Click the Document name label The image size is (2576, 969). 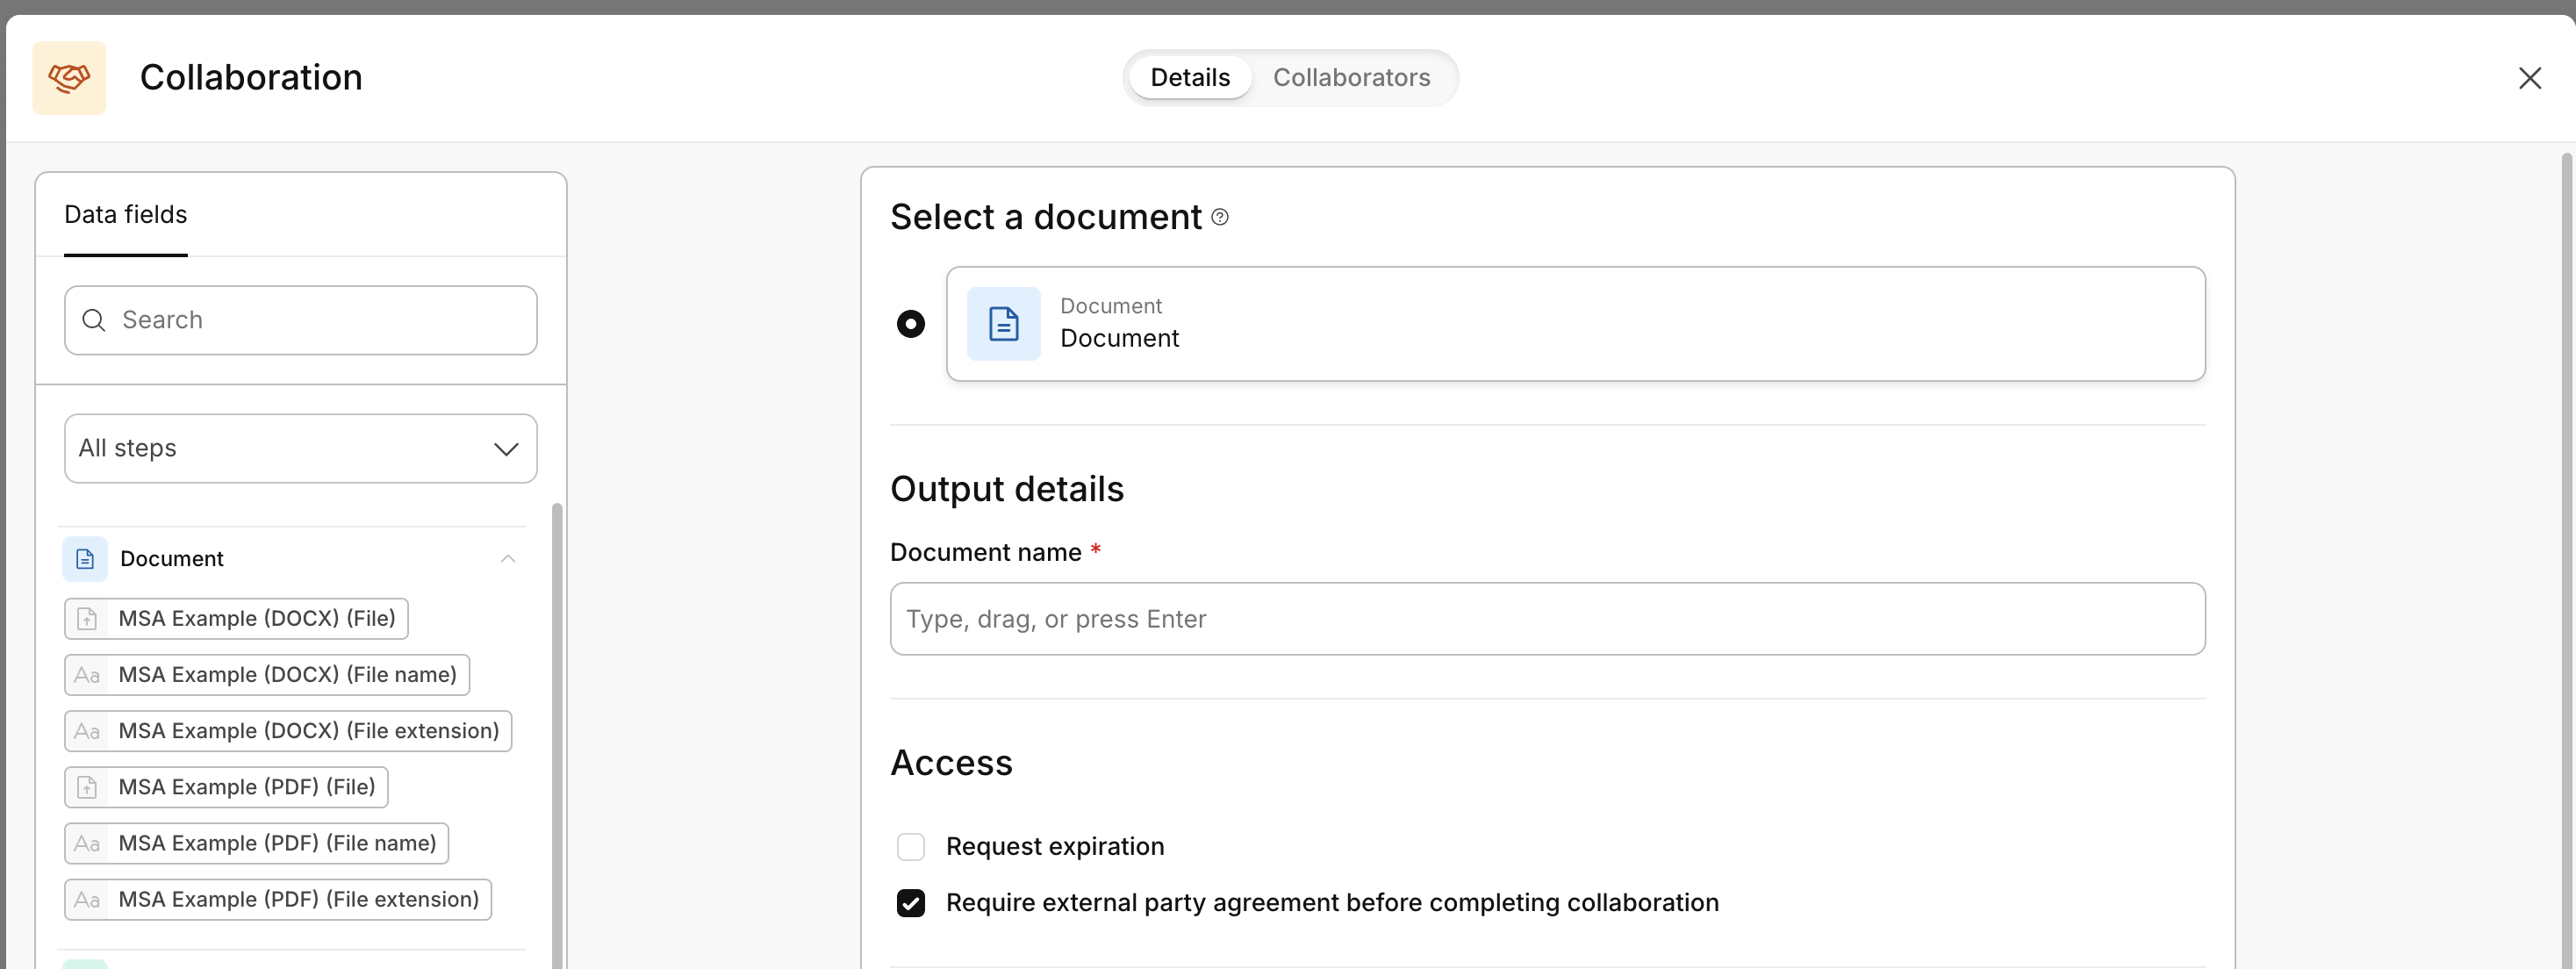(x=985, y=553)
